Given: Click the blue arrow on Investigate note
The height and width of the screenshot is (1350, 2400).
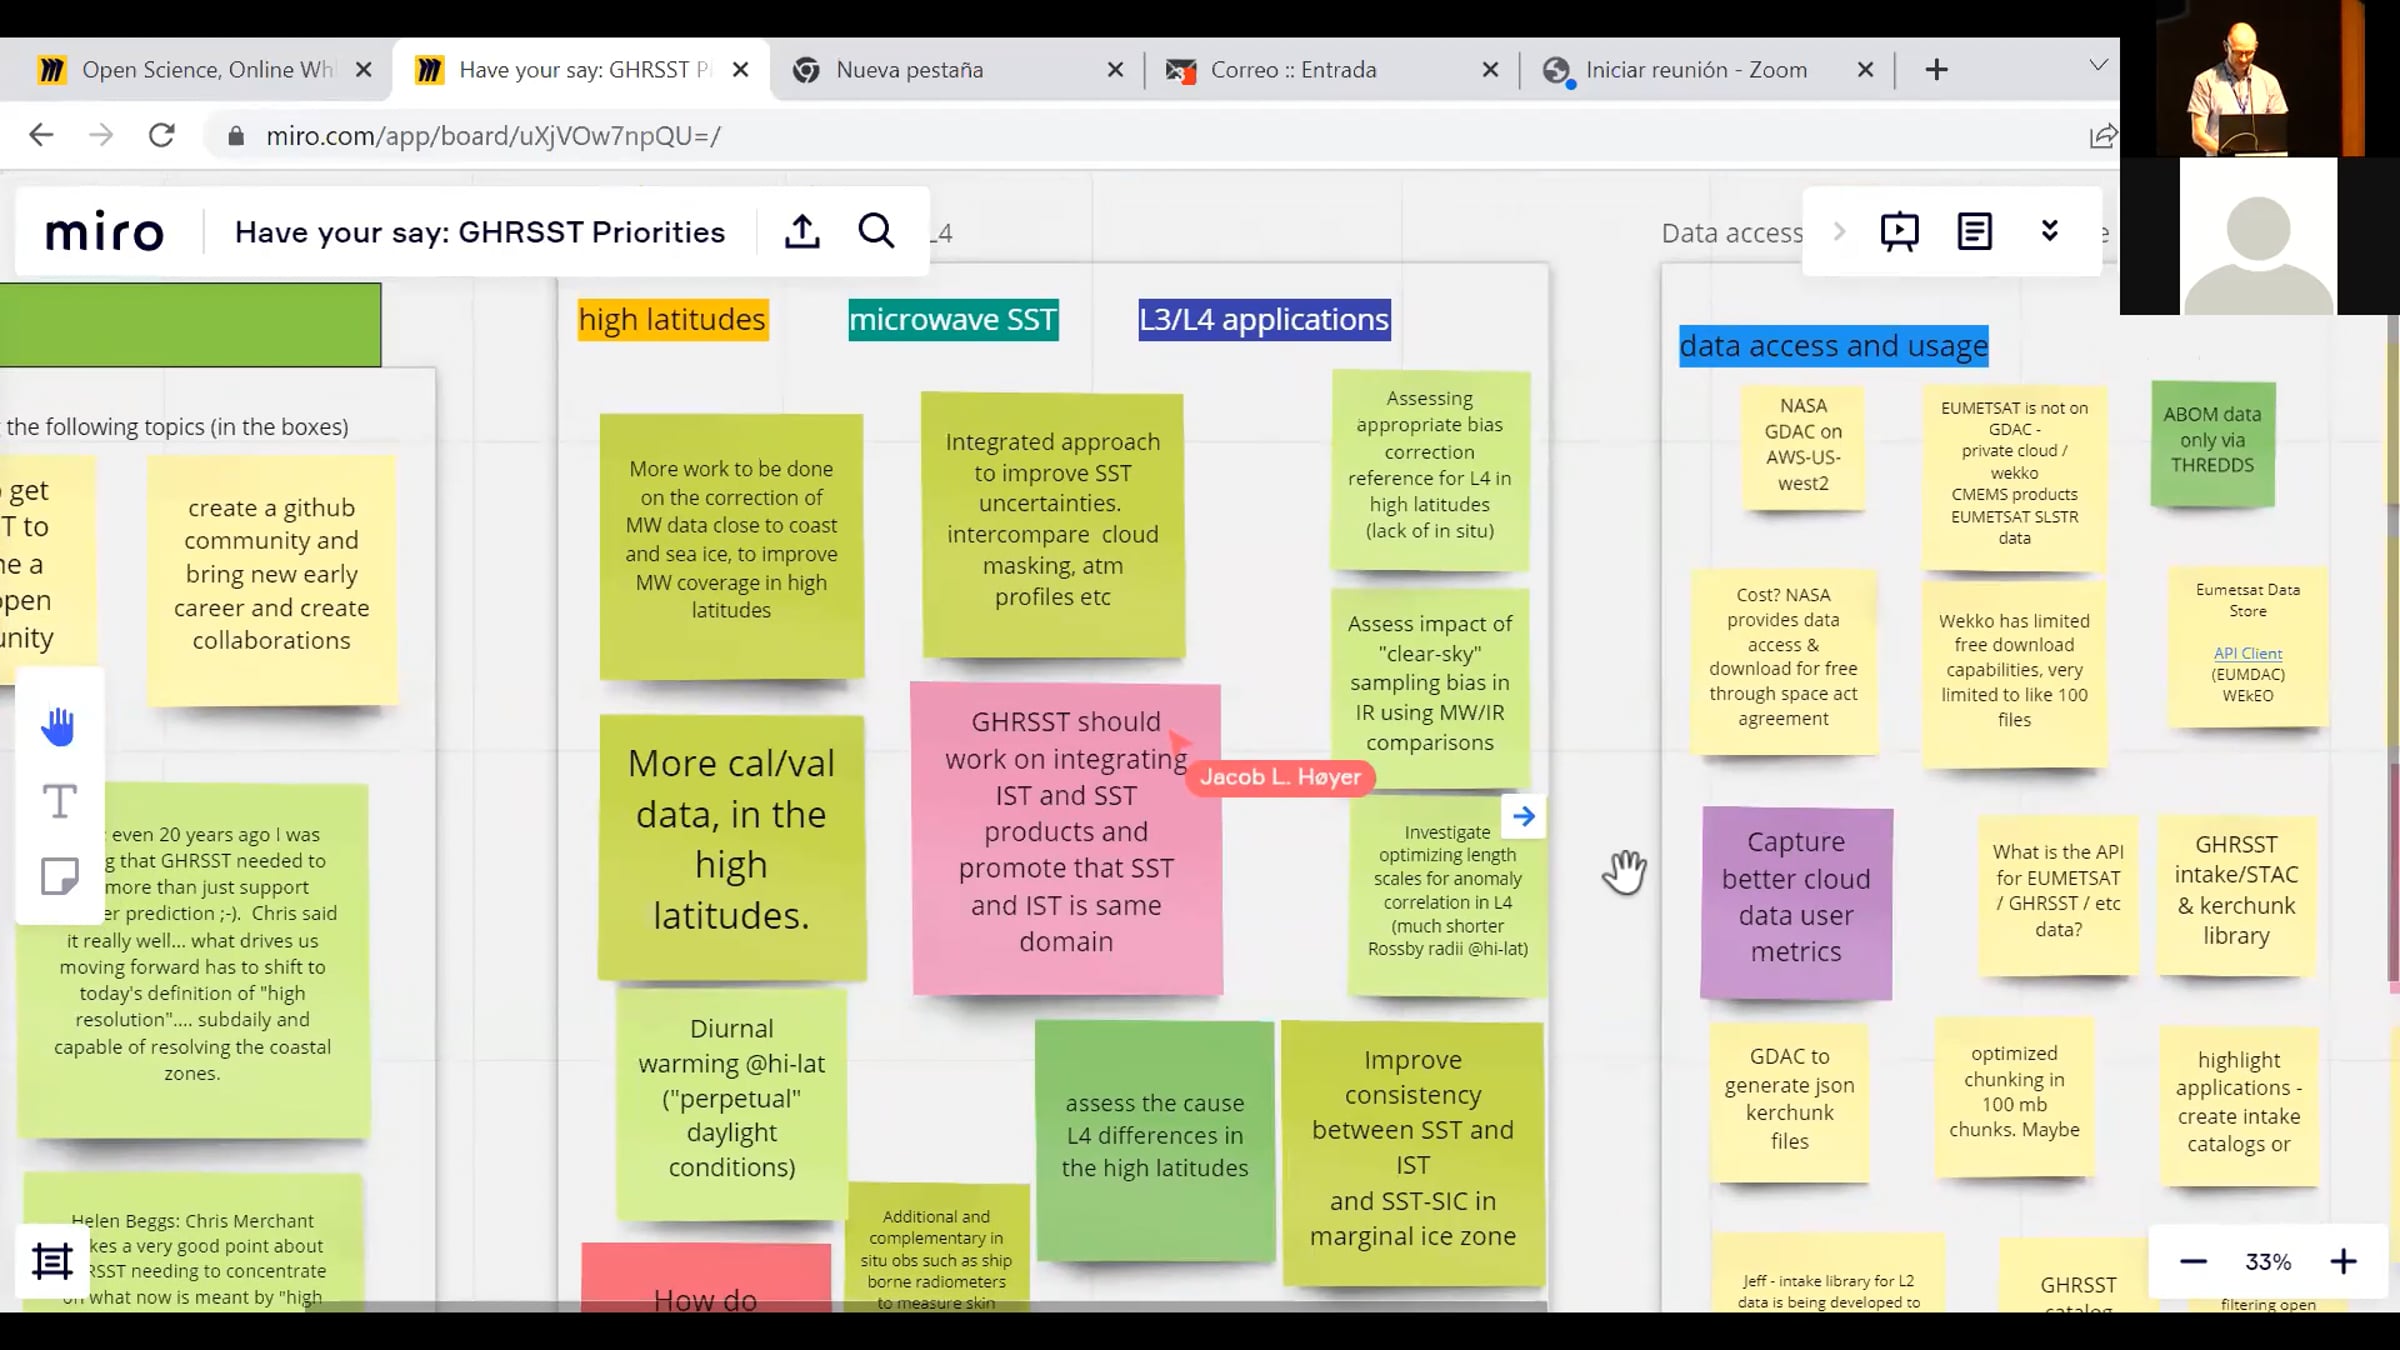Looking at the screenshot, I should click(x=1523, y=817).
